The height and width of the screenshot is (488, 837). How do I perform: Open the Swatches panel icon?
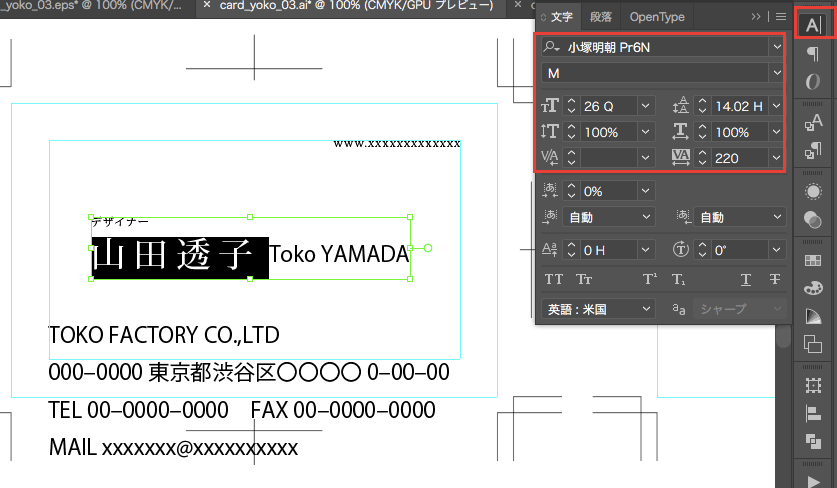[813, 261]
